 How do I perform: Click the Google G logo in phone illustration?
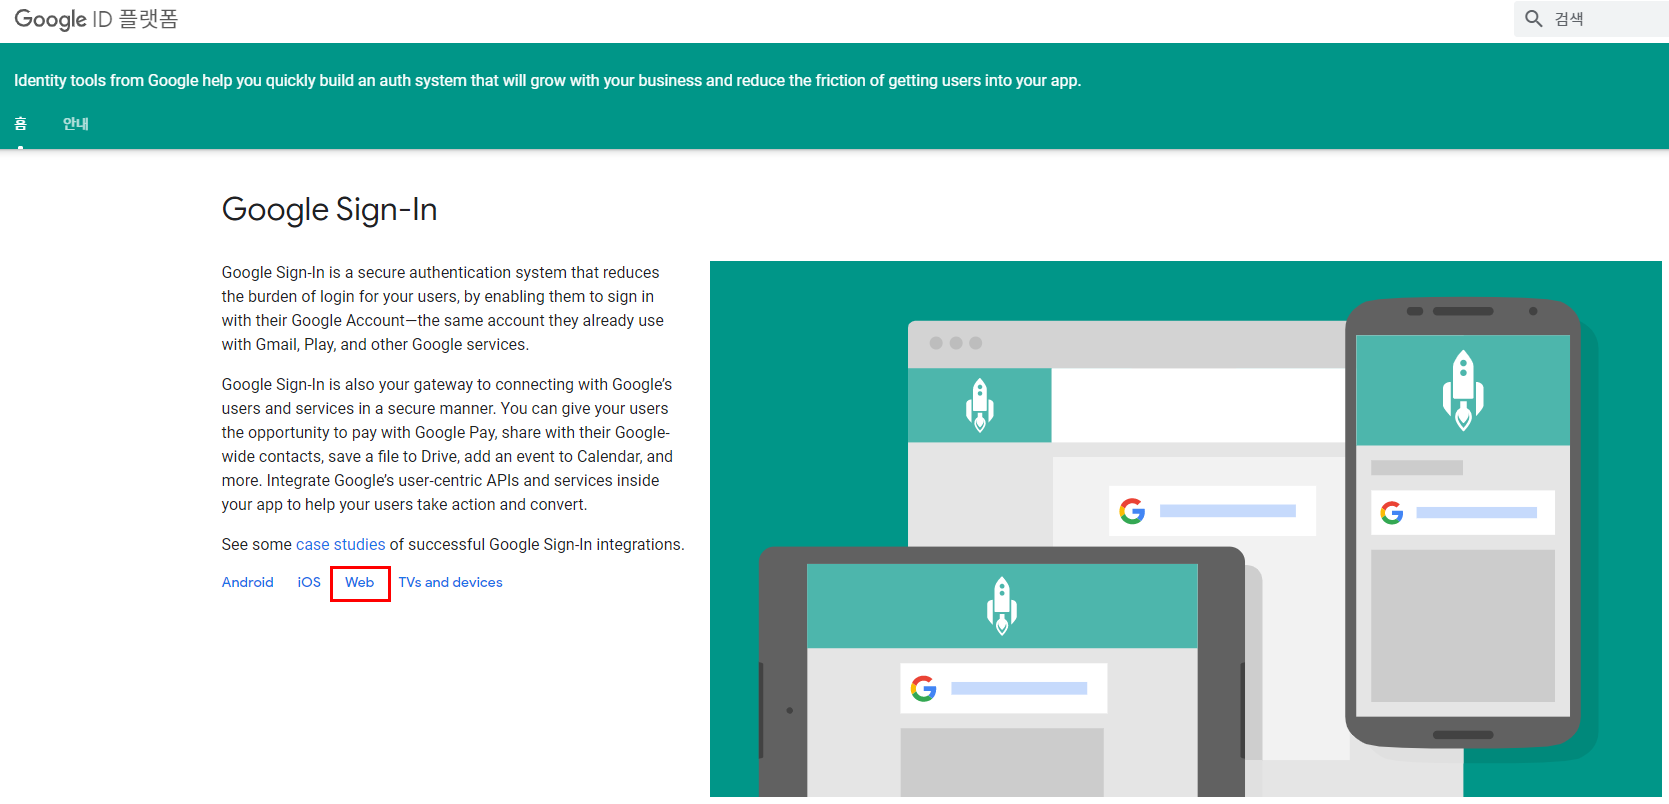(x=1392, y=513)
